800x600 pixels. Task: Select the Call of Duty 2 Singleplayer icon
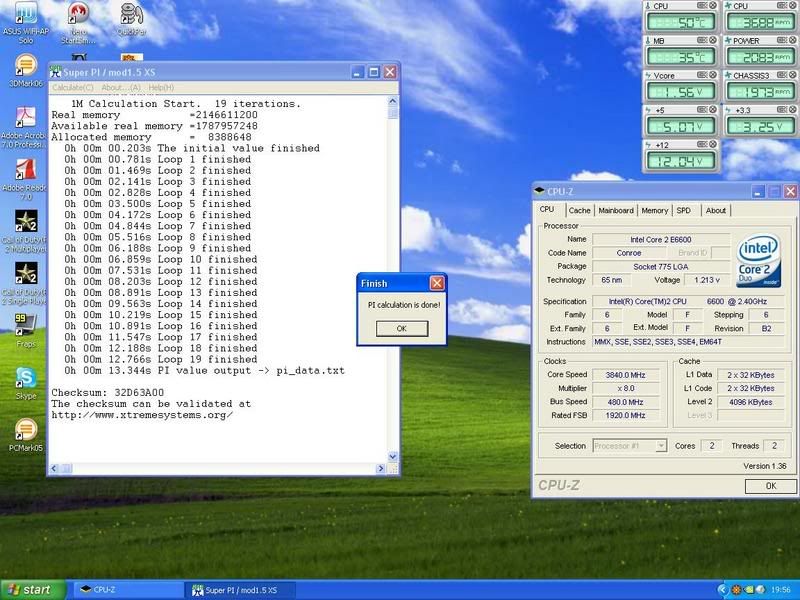(x=24, y=283)
